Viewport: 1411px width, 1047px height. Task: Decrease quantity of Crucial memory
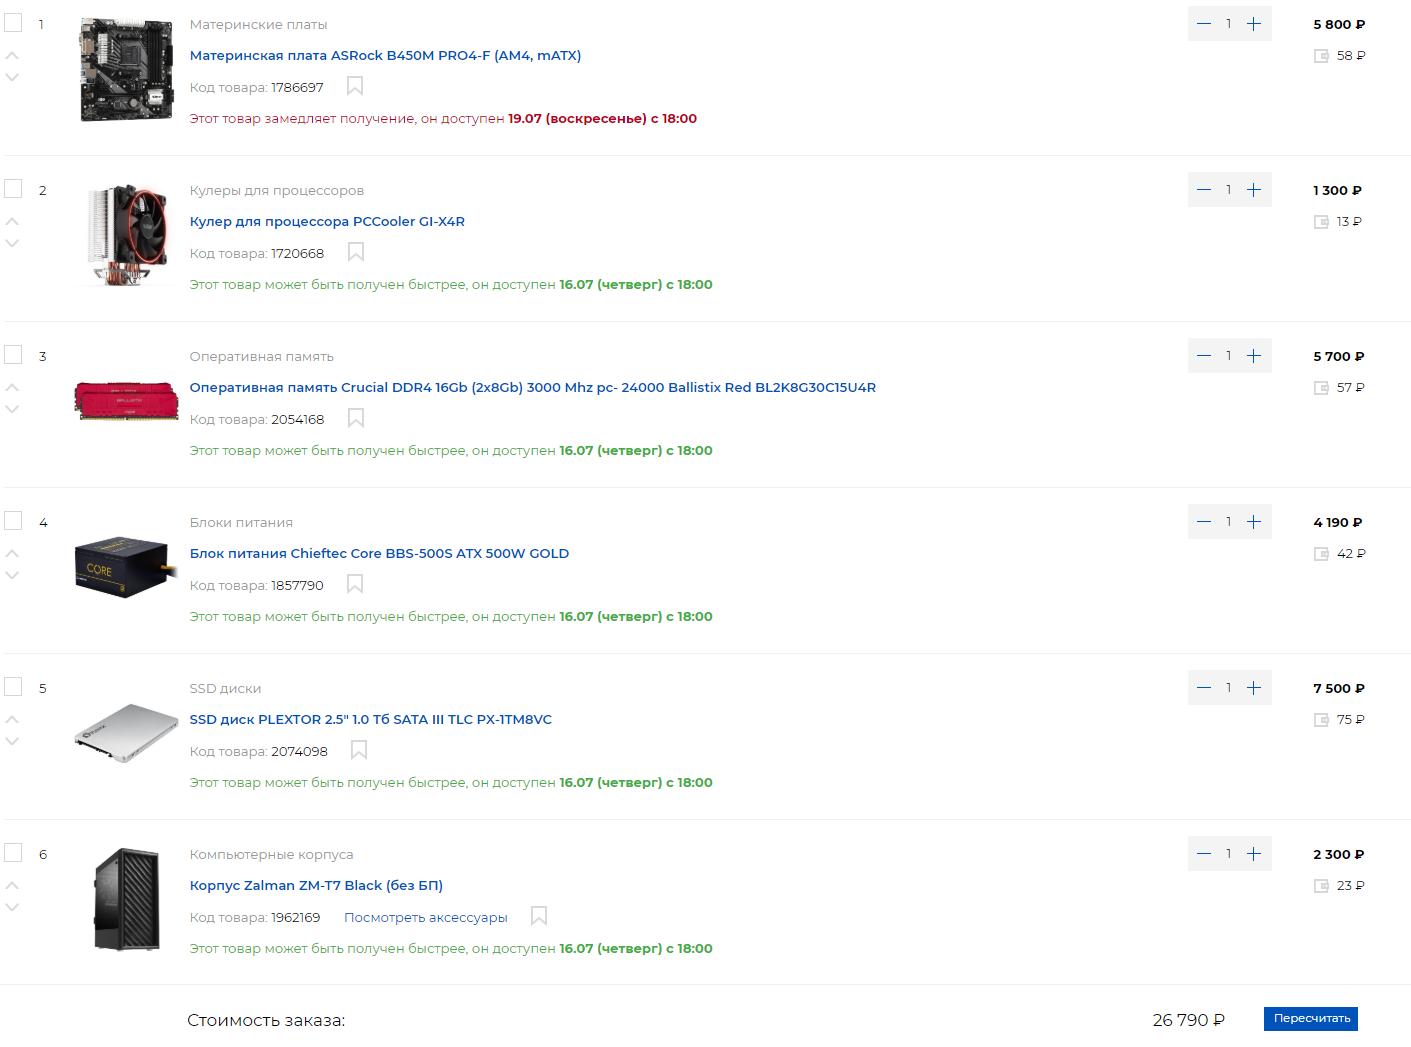pyautogui.click(x=1204, y=355)
